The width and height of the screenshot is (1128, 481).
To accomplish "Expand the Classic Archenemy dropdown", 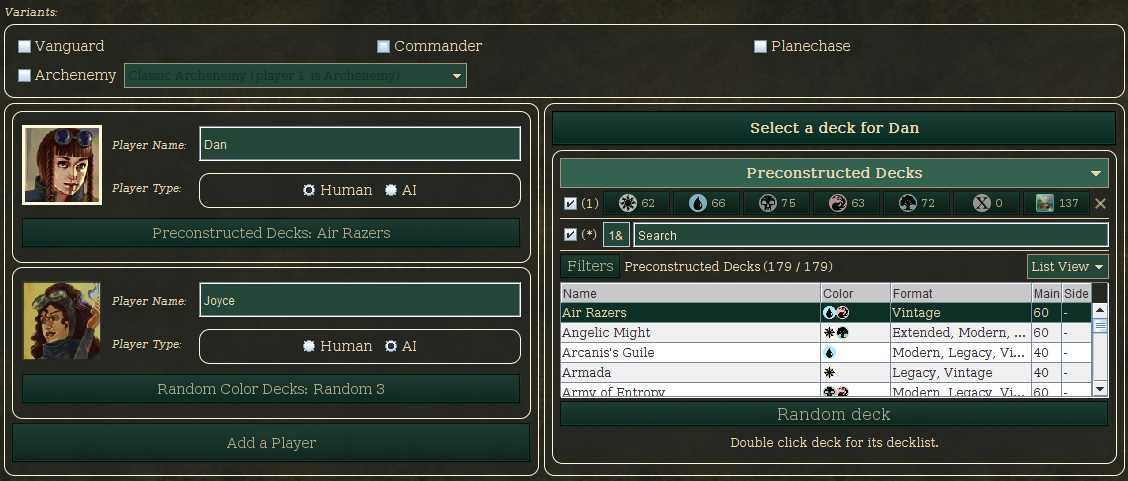I will [x=296, y=75].
